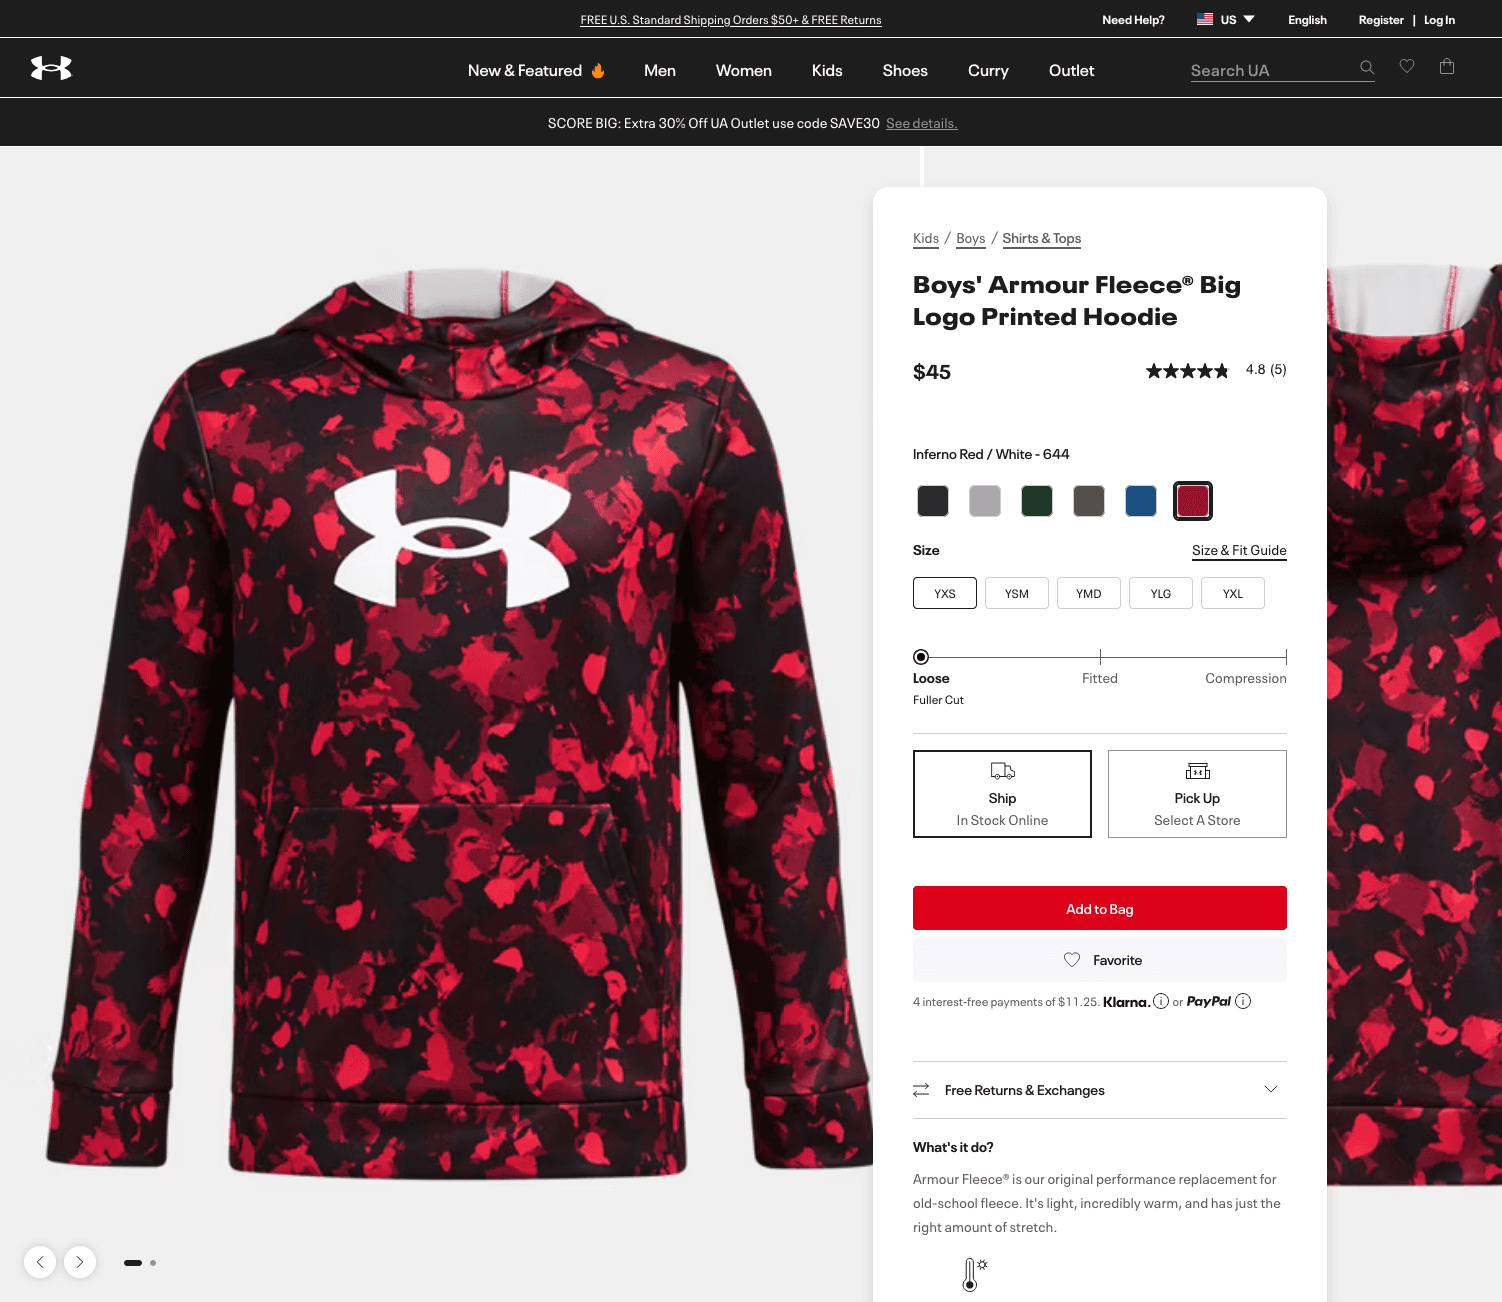Click the 4.8 (5) reviews count
1502x1302 pixels.
[x=1266, y=369]
